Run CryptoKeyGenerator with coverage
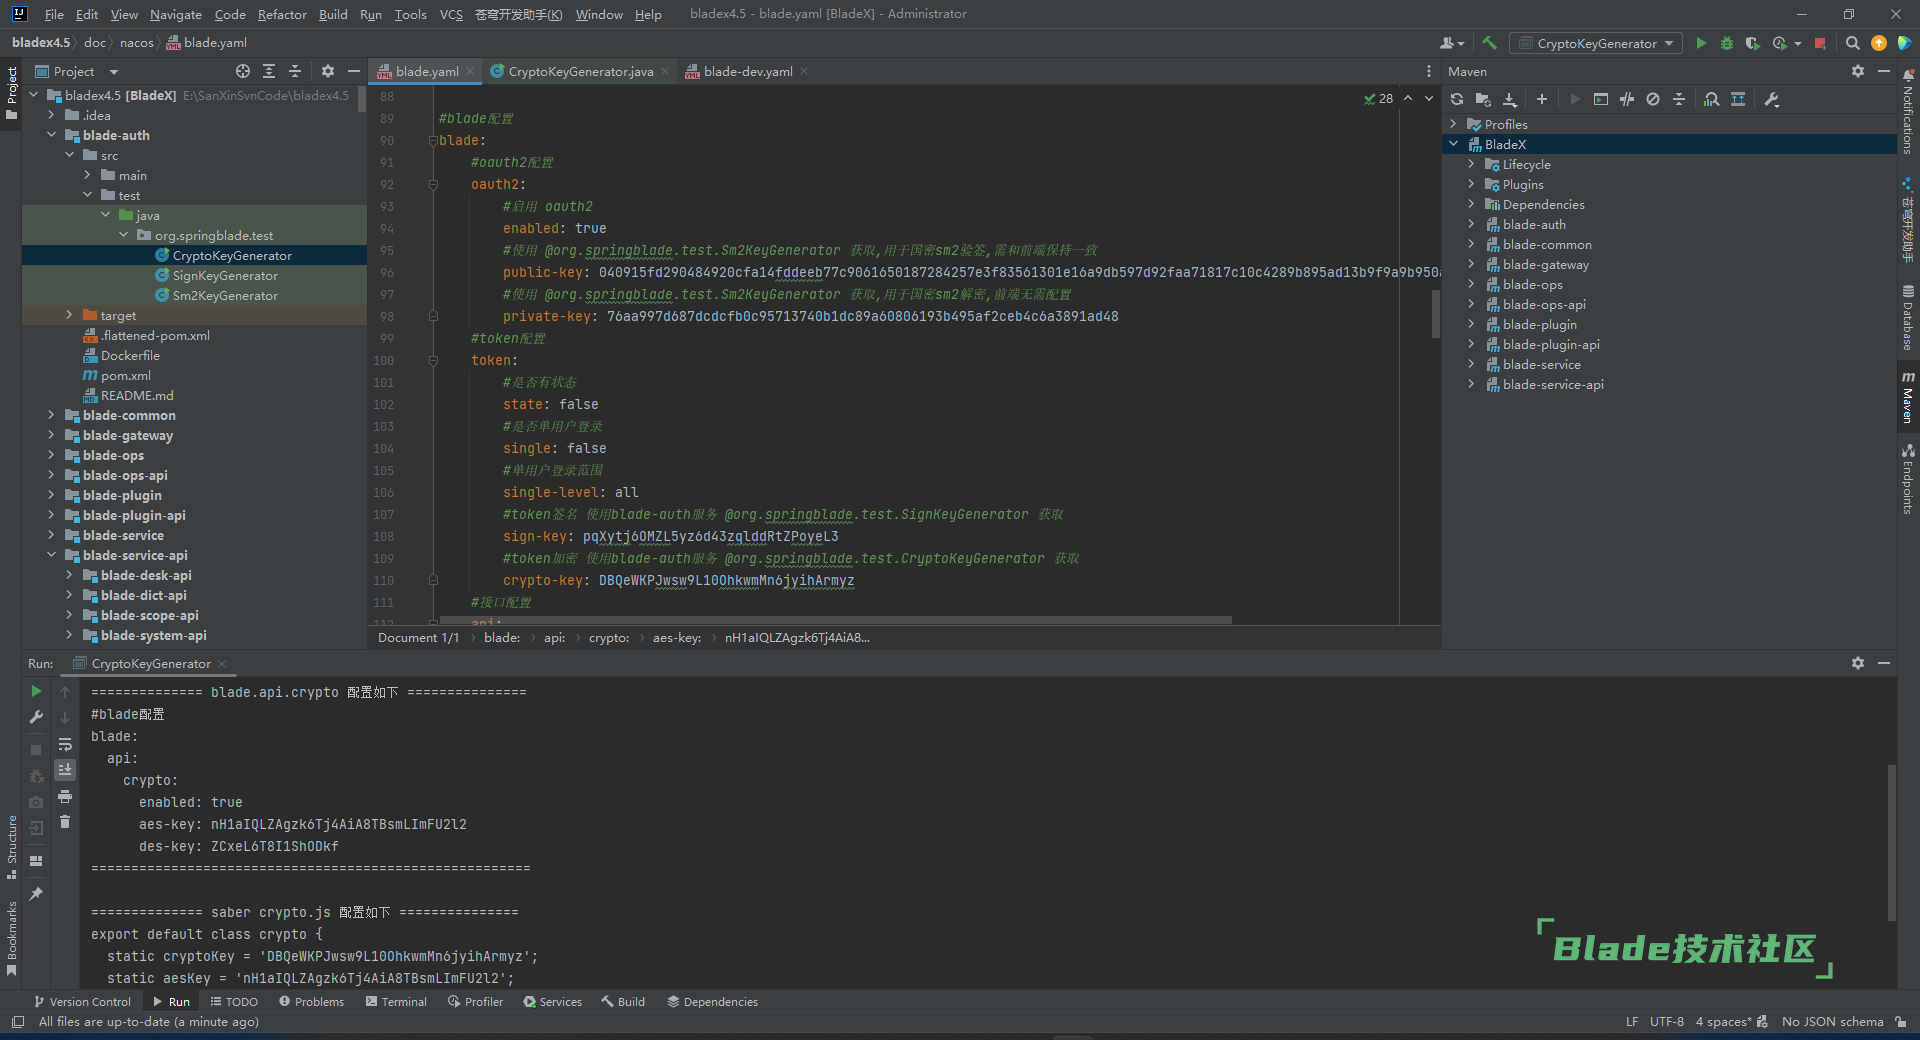Image resolution: width=1920 pixels, height=1040 pixels. pyautogui.click(x=1753, y=43)
